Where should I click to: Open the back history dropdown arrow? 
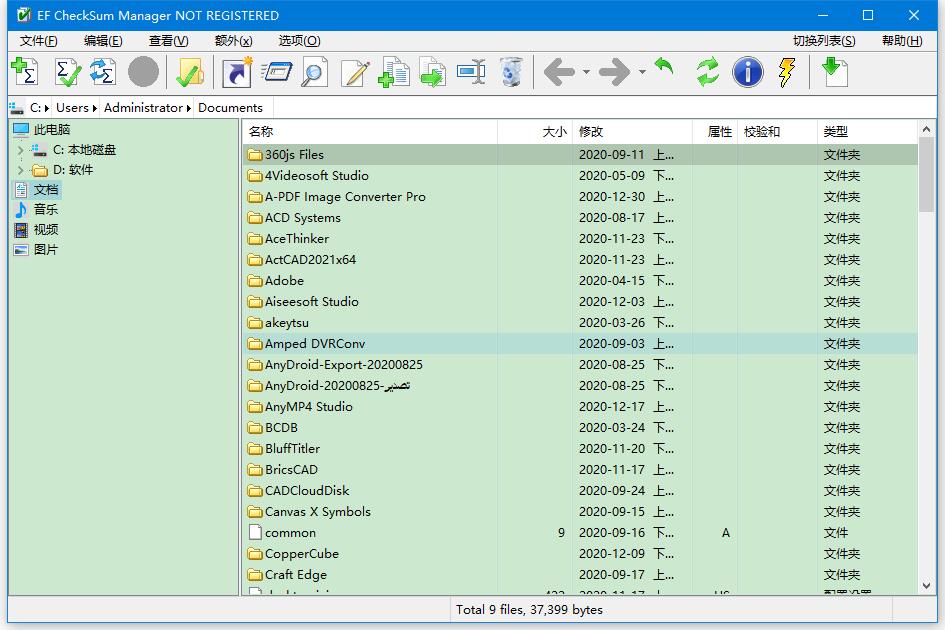[586, 72]
